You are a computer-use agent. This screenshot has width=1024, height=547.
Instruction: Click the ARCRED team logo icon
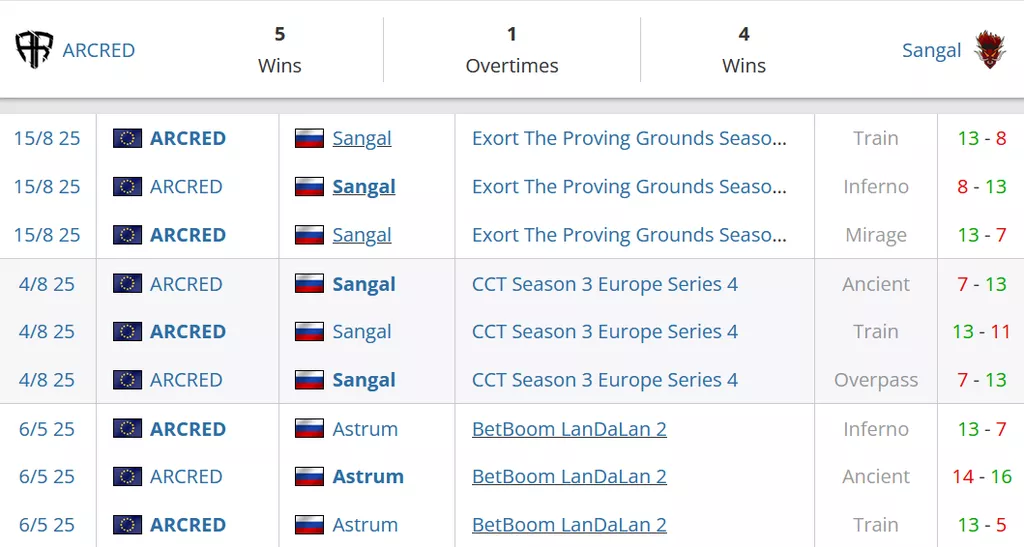coord(34,50)
